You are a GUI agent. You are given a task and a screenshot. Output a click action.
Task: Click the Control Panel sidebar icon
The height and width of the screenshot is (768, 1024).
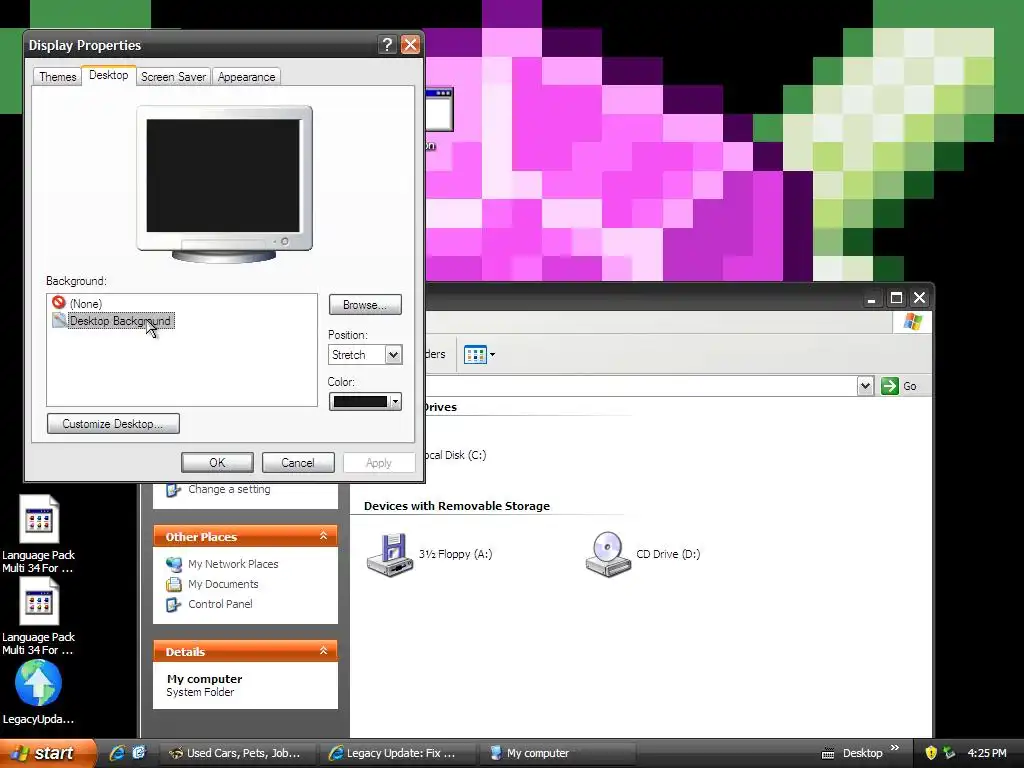[174, 605]
